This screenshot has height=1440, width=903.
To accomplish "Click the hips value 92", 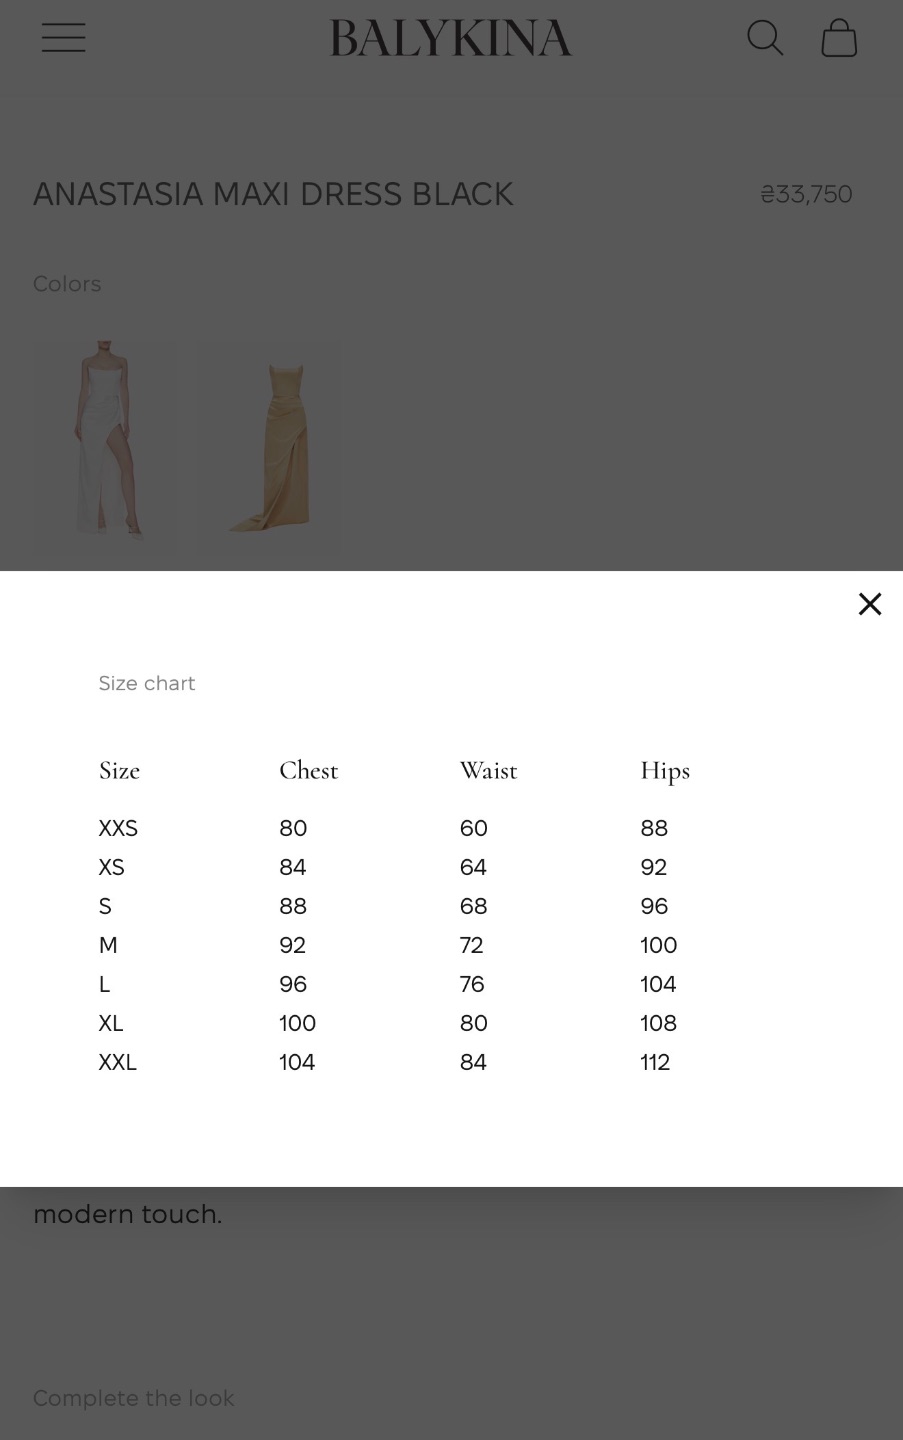I will [x=653, y=867].
